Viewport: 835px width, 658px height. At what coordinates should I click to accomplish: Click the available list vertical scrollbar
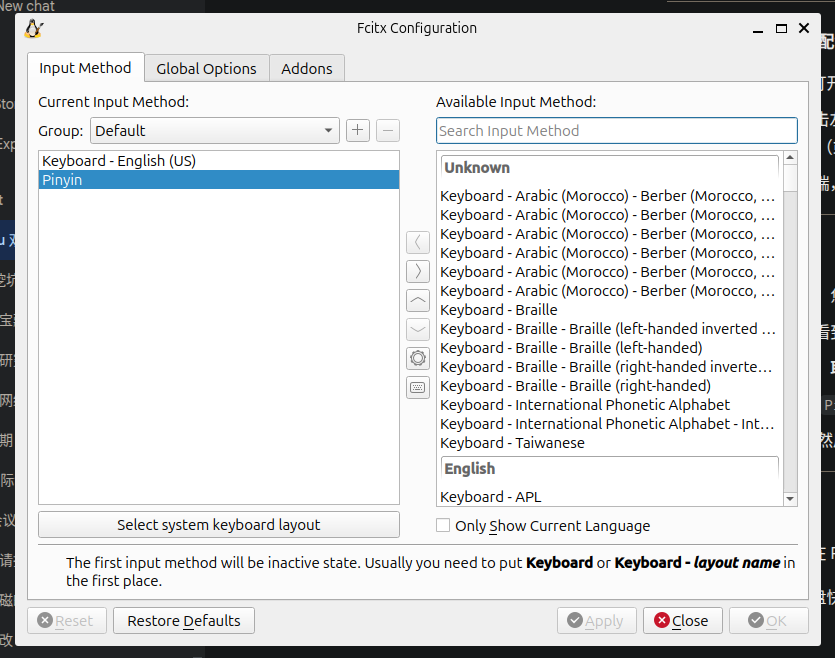790,330
